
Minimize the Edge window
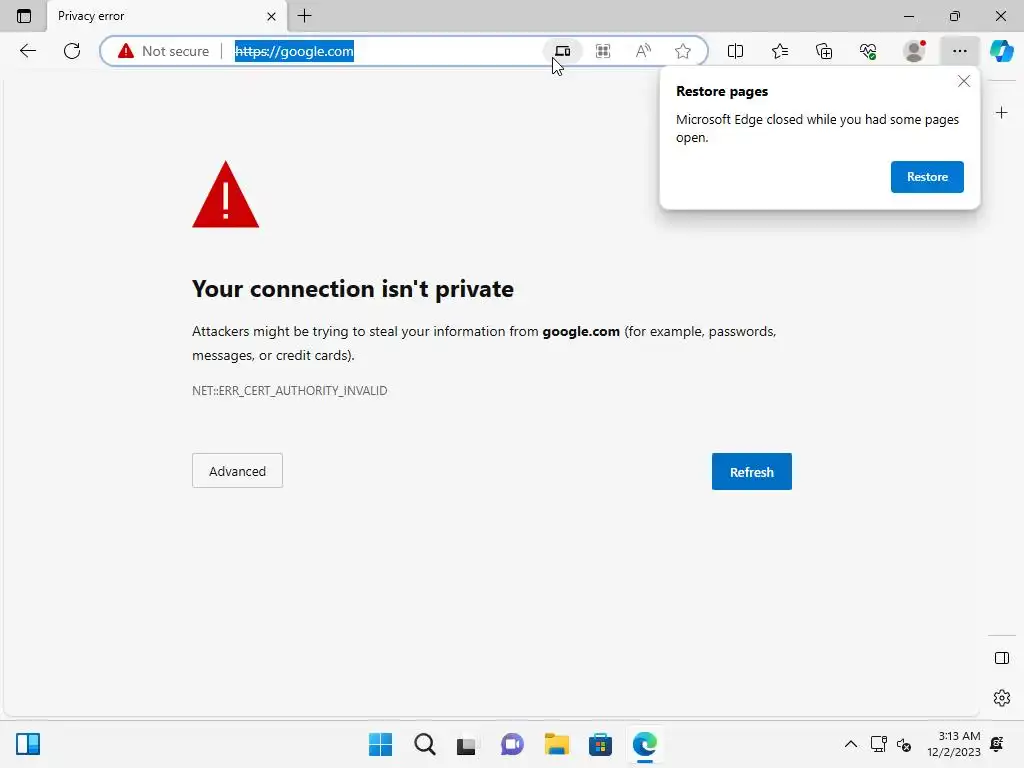coord(908,16)
